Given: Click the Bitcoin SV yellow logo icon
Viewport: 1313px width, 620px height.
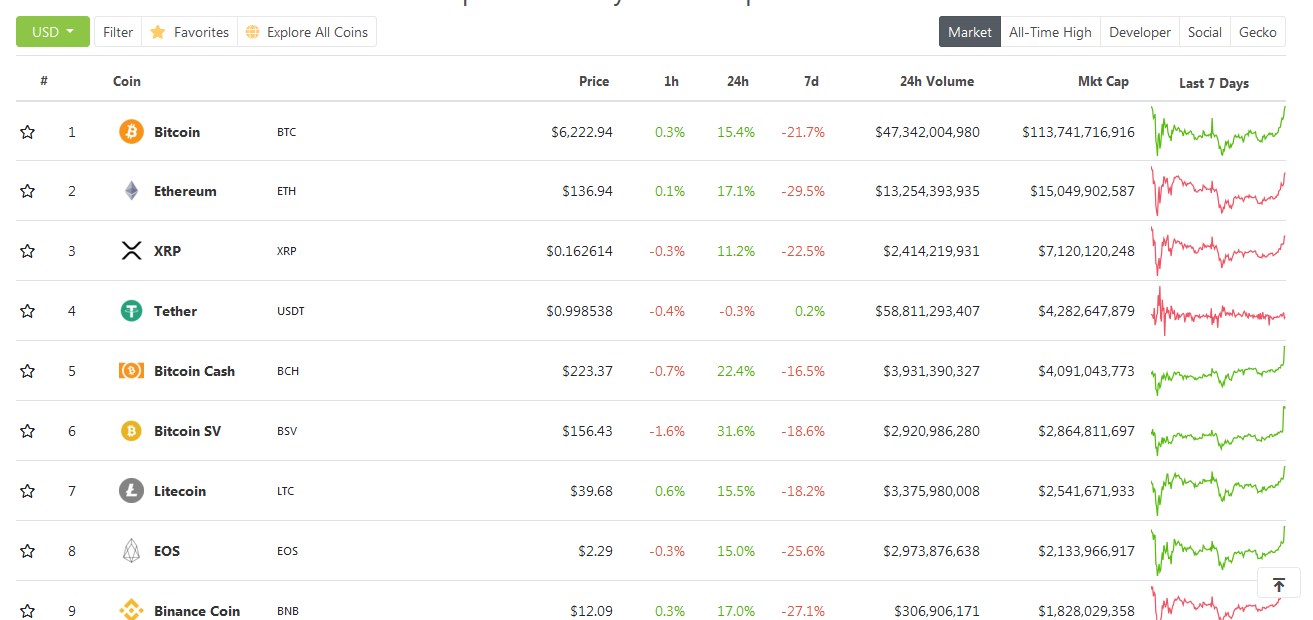Looking at the screenshot, I should tap(131, 431).
